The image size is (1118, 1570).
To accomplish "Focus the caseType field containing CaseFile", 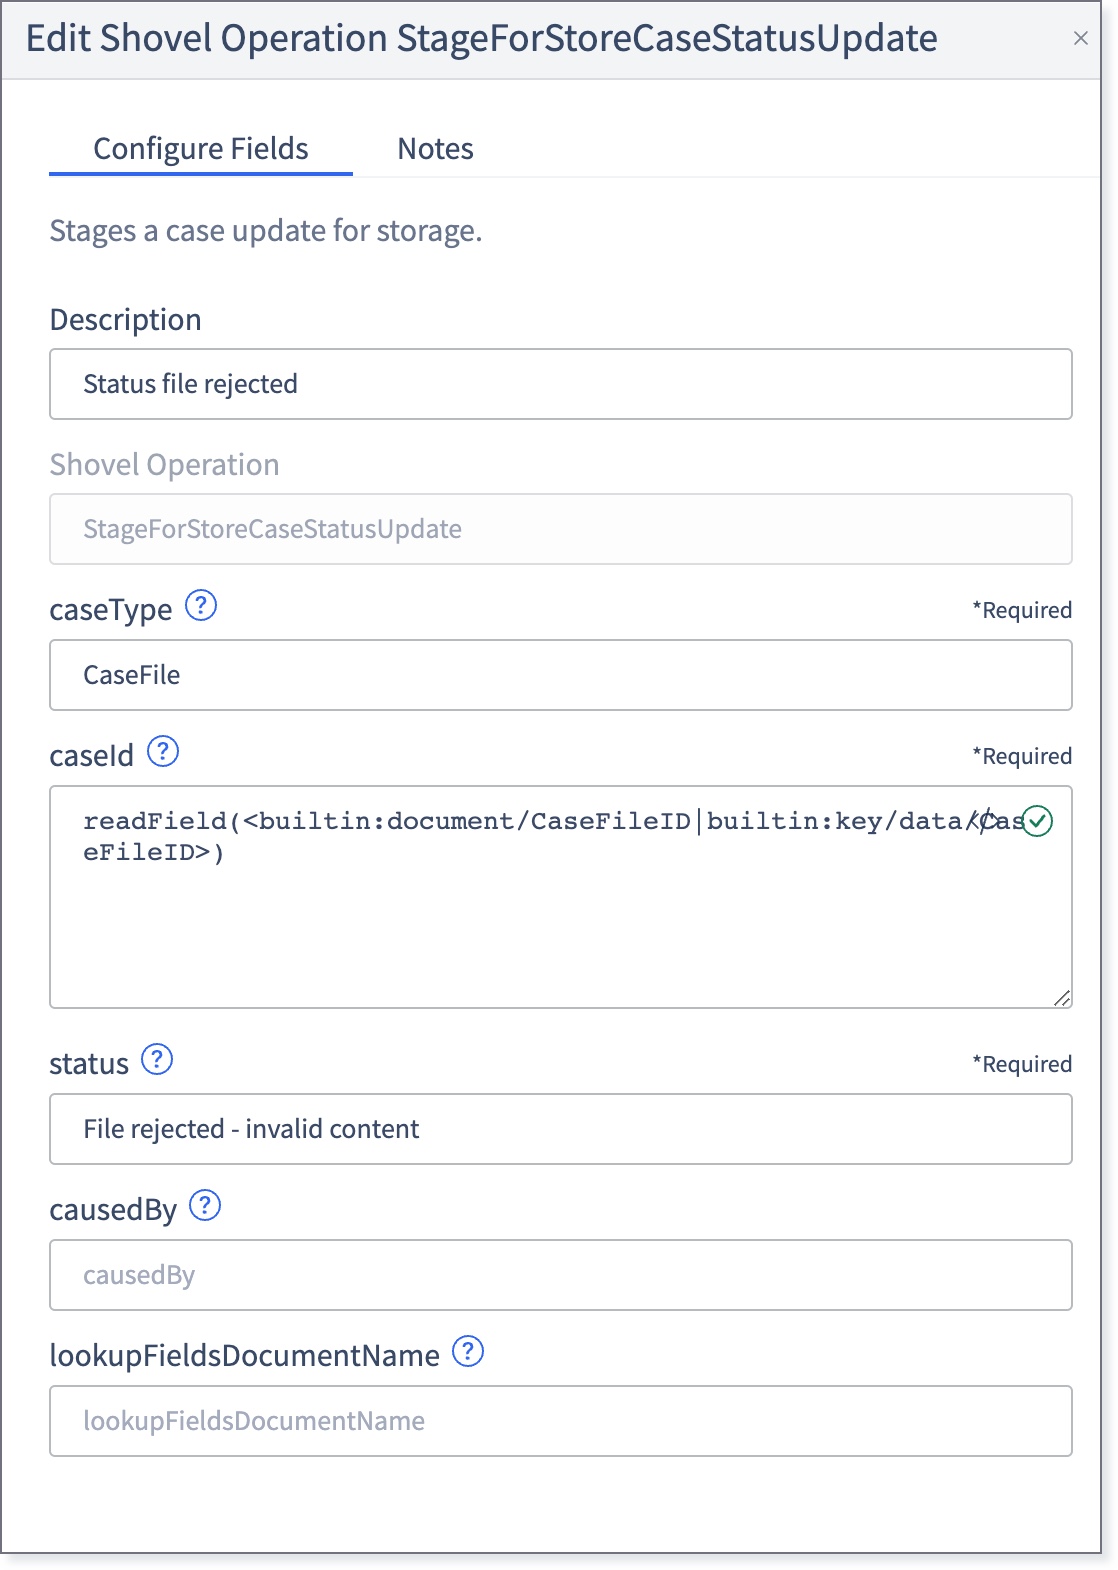I will (561, 675).
